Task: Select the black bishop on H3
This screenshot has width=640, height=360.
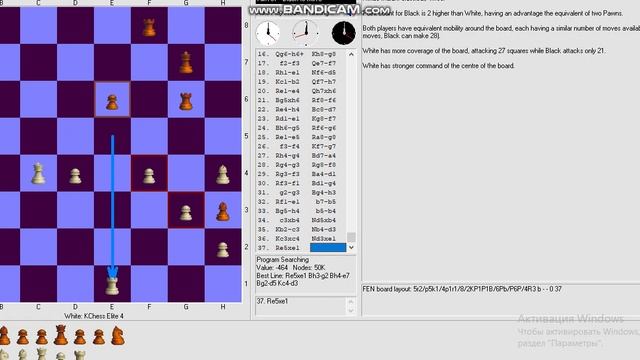Action: [223, 211]
